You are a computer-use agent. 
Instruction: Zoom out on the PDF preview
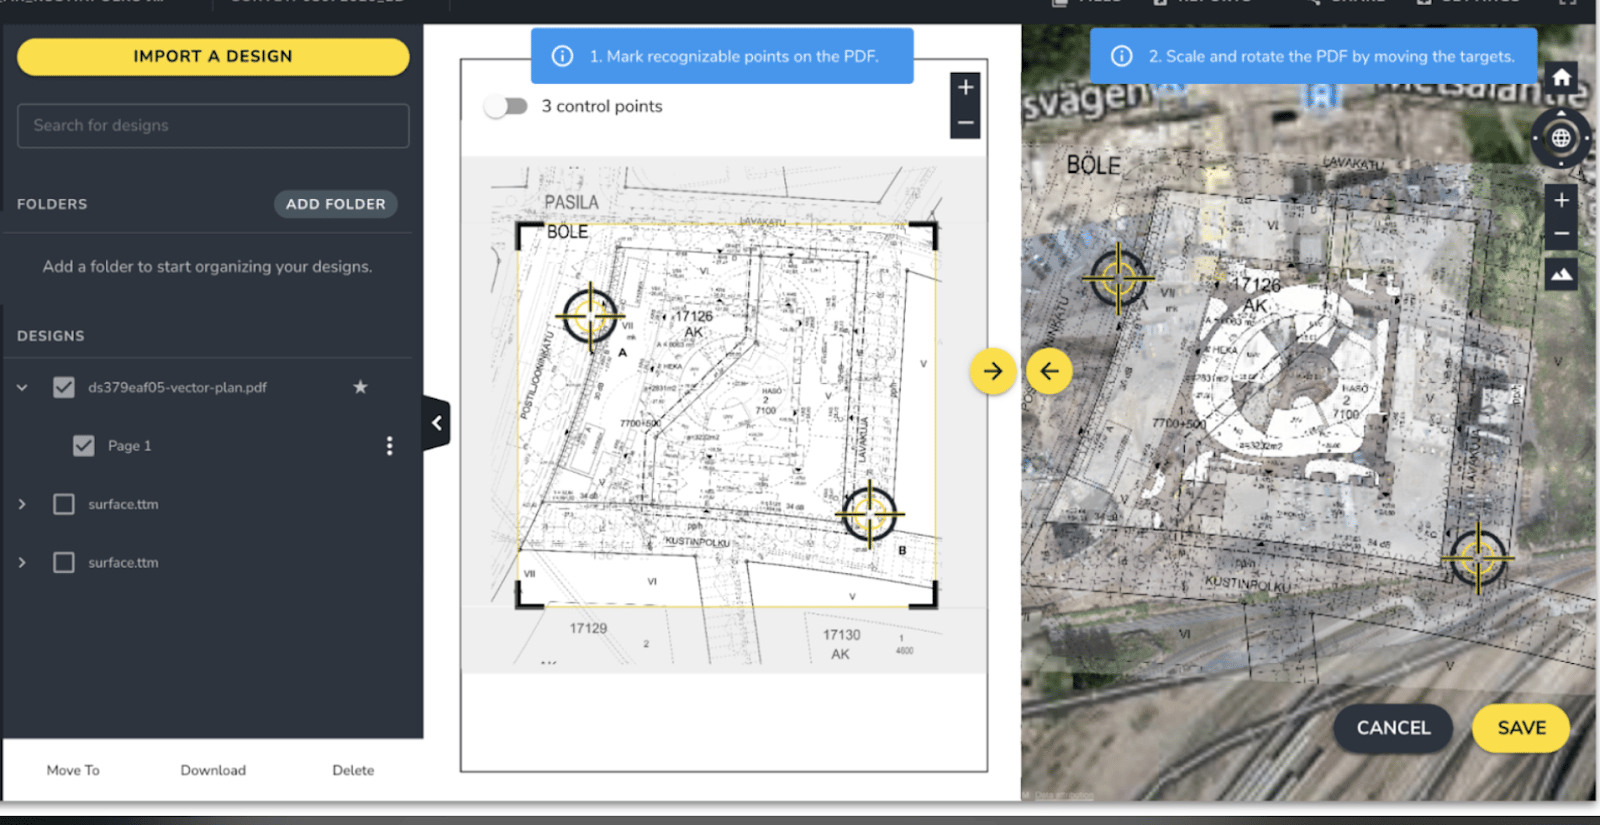point(965,123)
